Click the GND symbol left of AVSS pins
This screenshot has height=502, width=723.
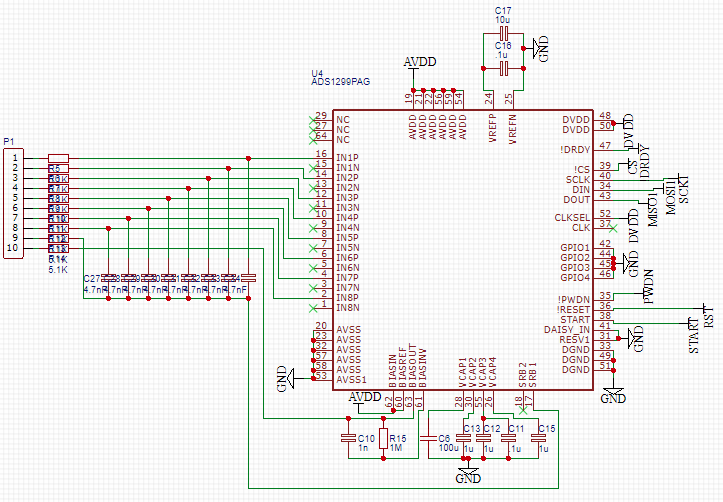pyautogui.click(x=286, y=379)
